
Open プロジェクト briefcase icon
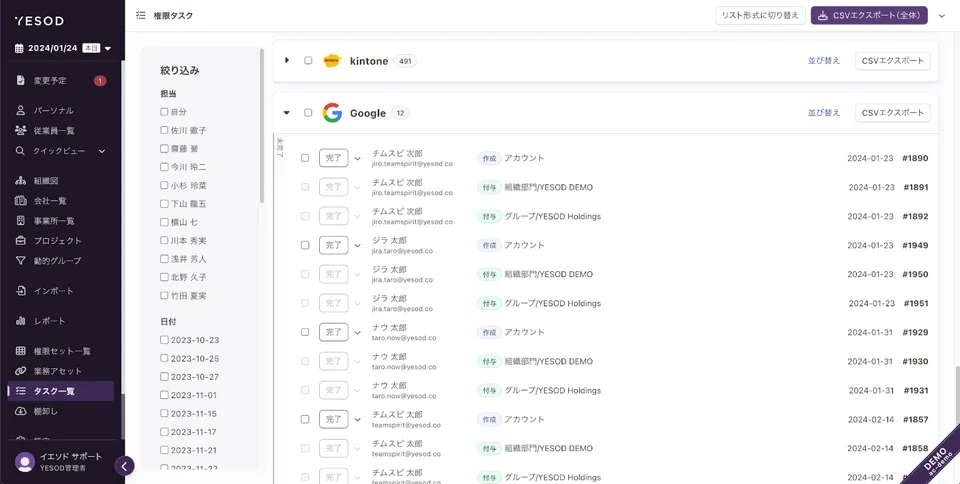click(x=21, y=240)
